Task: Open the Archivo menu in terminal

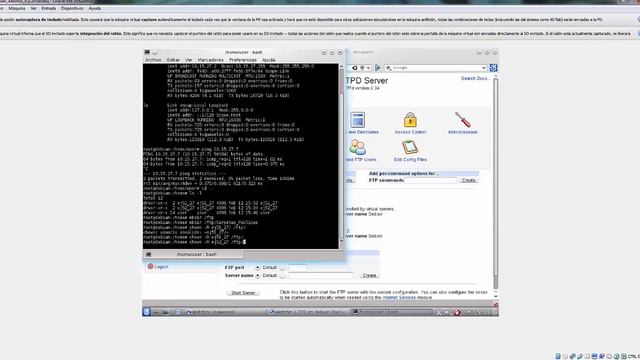Action: pyautogui.click(x=153, y=60)
